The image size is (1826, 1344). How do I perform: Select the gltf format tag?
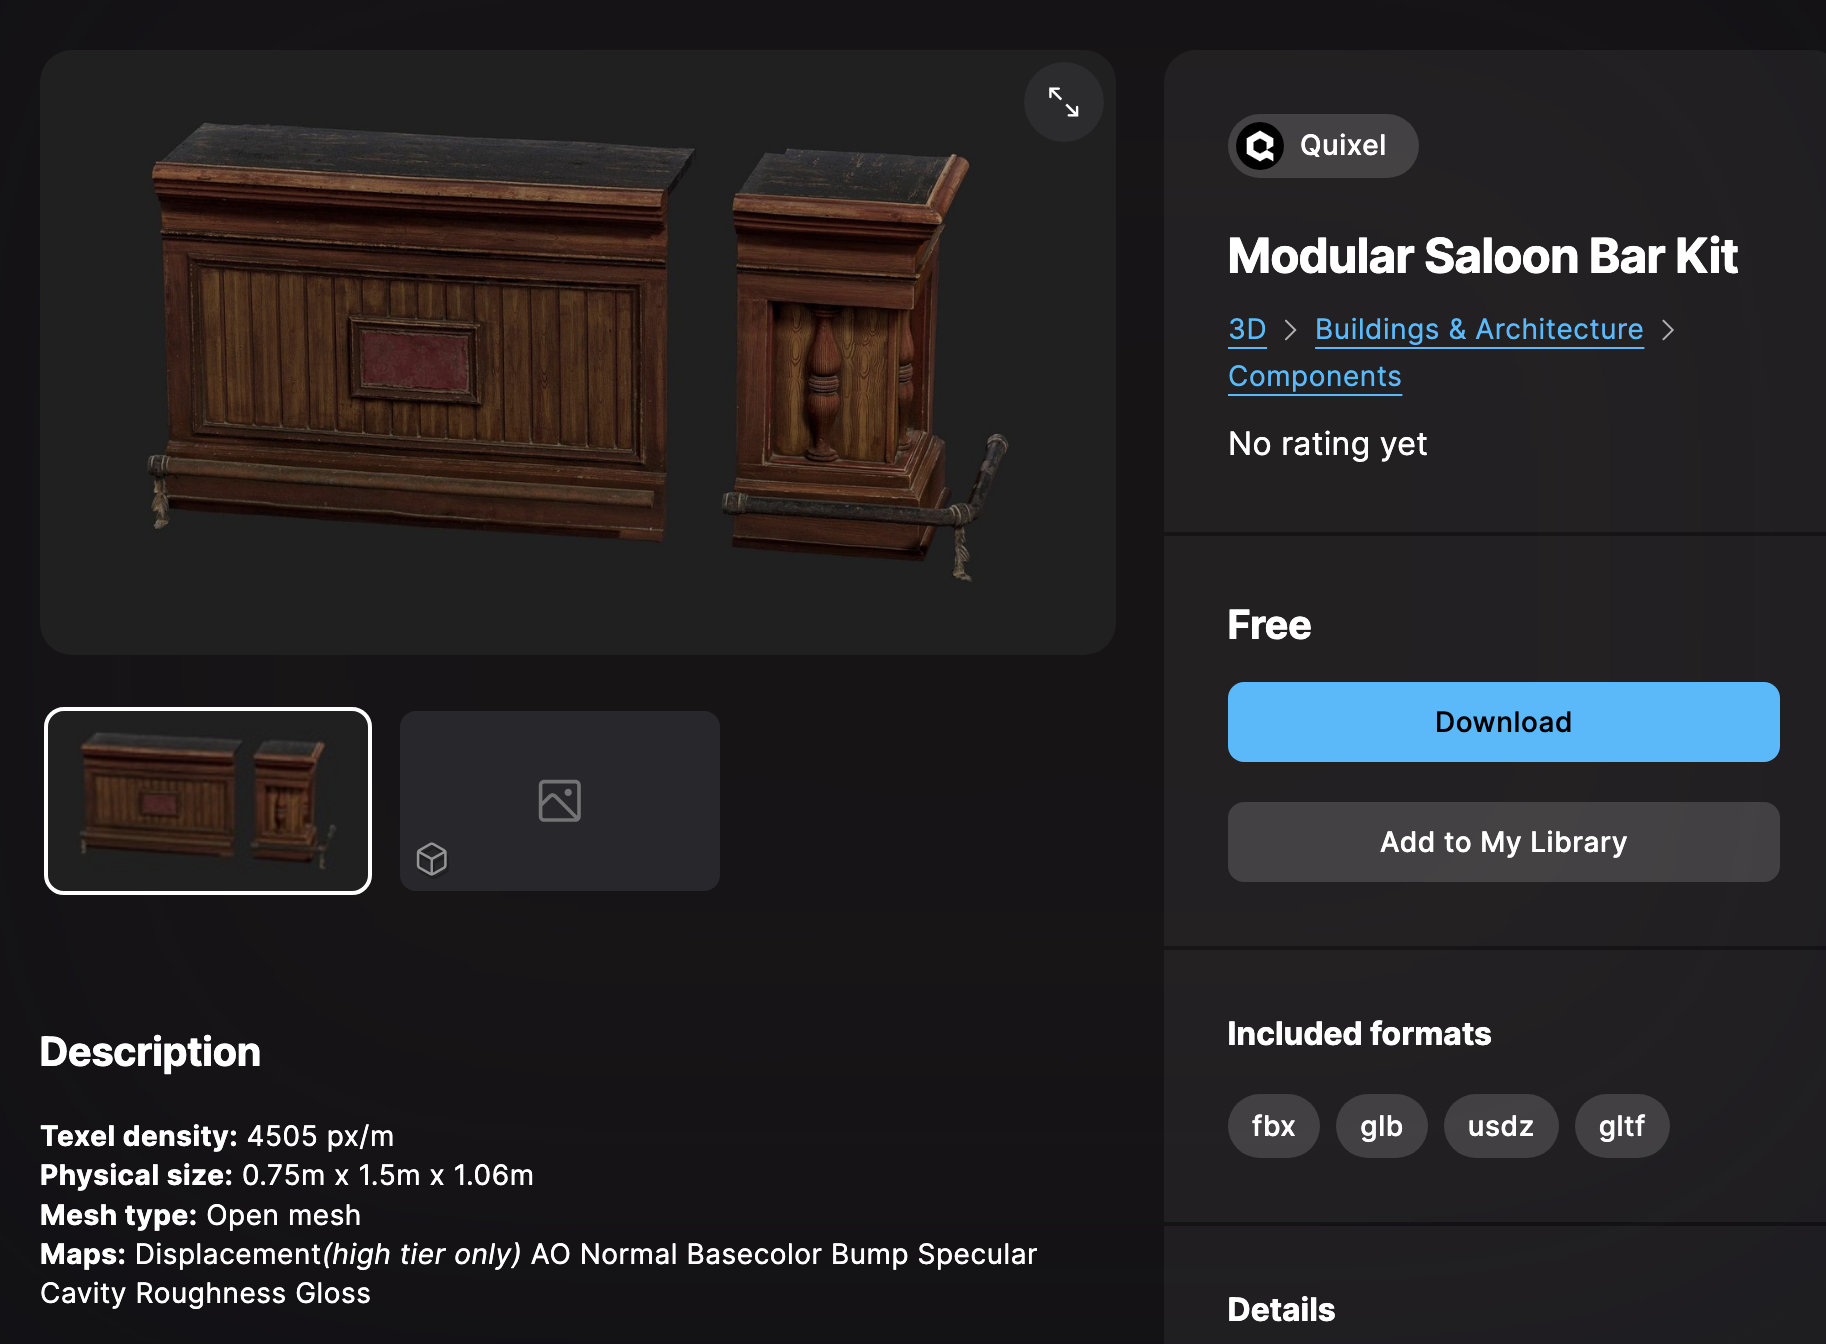[x=1621, y=1126]
